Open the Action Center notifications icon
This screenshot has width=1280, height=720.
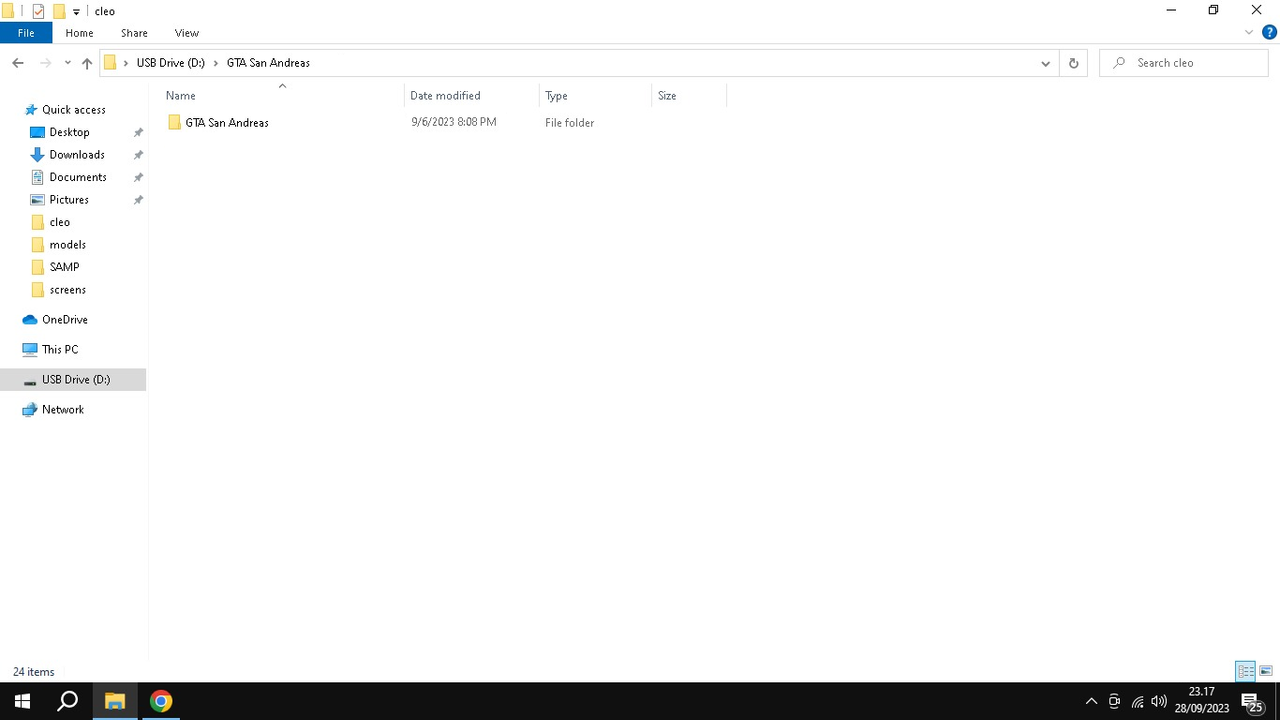point(1251,701)
